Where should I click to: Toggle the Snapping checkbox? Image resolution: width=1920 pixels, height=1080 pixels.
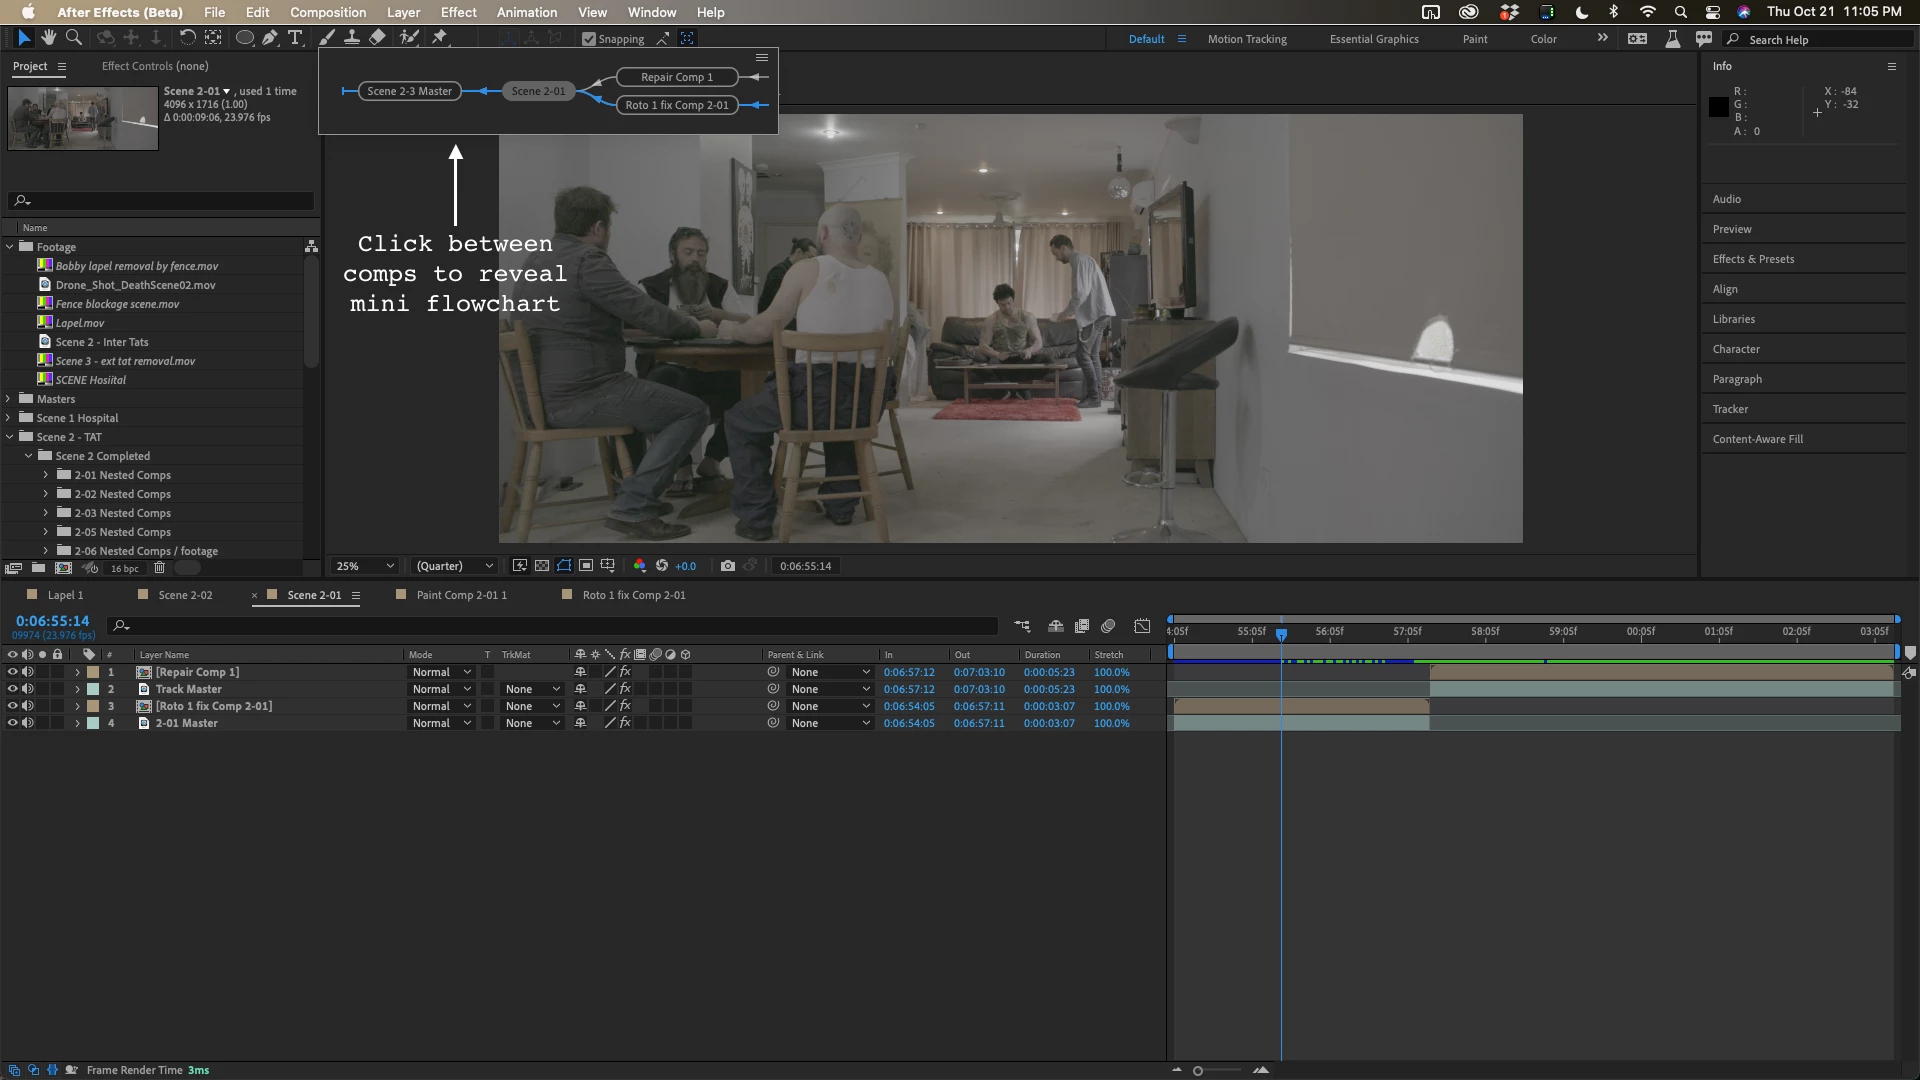tap(589, 39)
